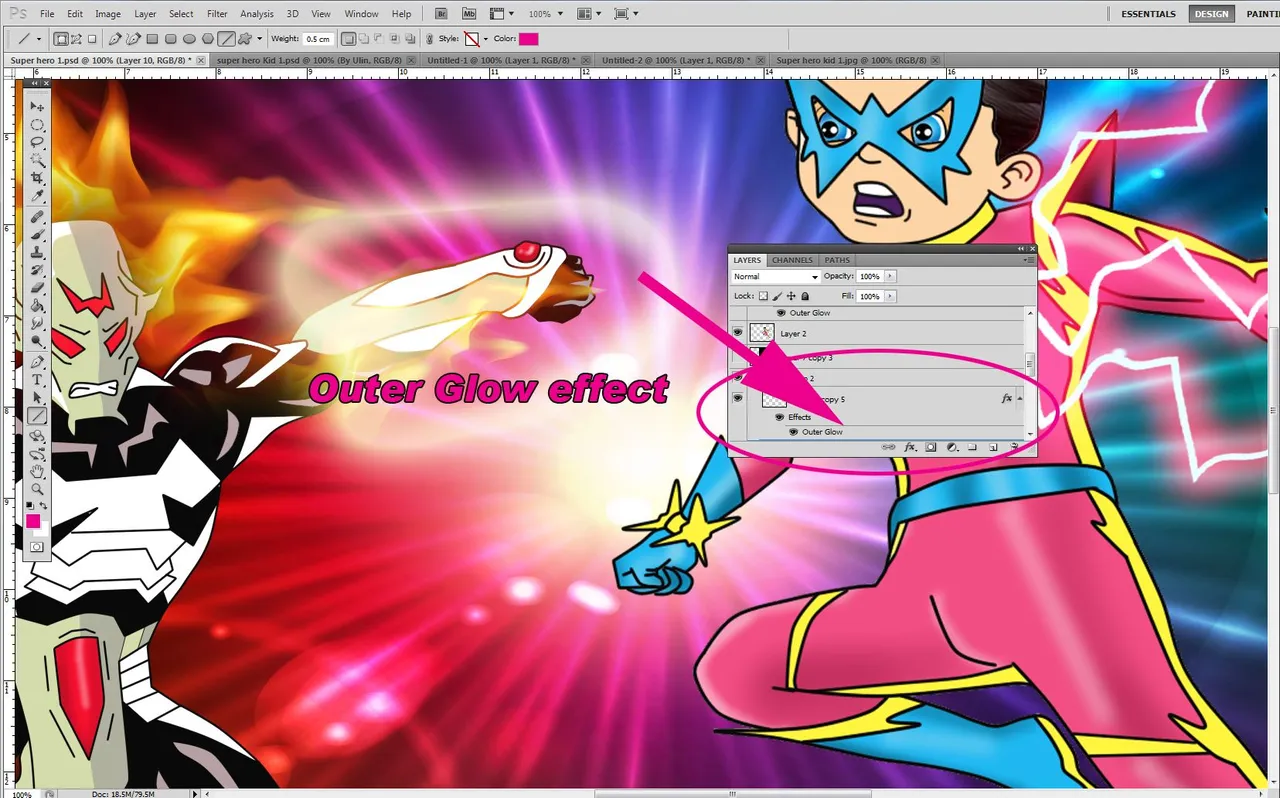
Task: Enable Shape layers mode in options bar
Action: [61, 39]
